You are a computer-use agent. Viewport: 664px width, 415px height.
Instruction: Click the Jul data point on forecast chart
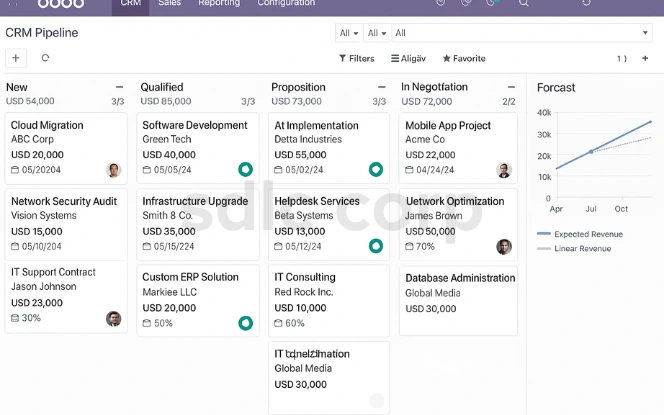click(591, 152)
